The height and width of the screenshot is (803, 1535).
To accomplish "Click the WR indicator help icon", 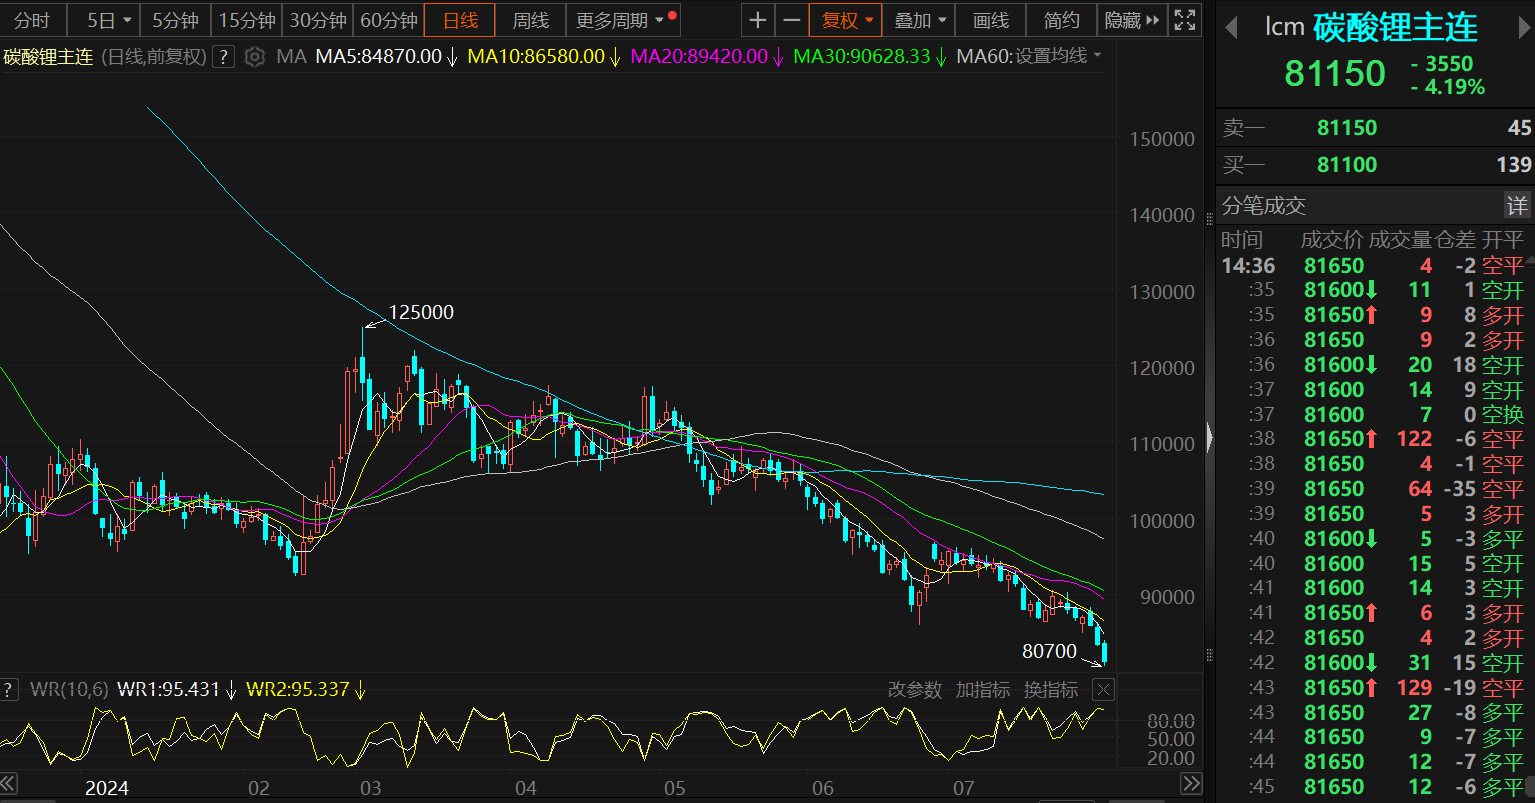I will [8, 689].
